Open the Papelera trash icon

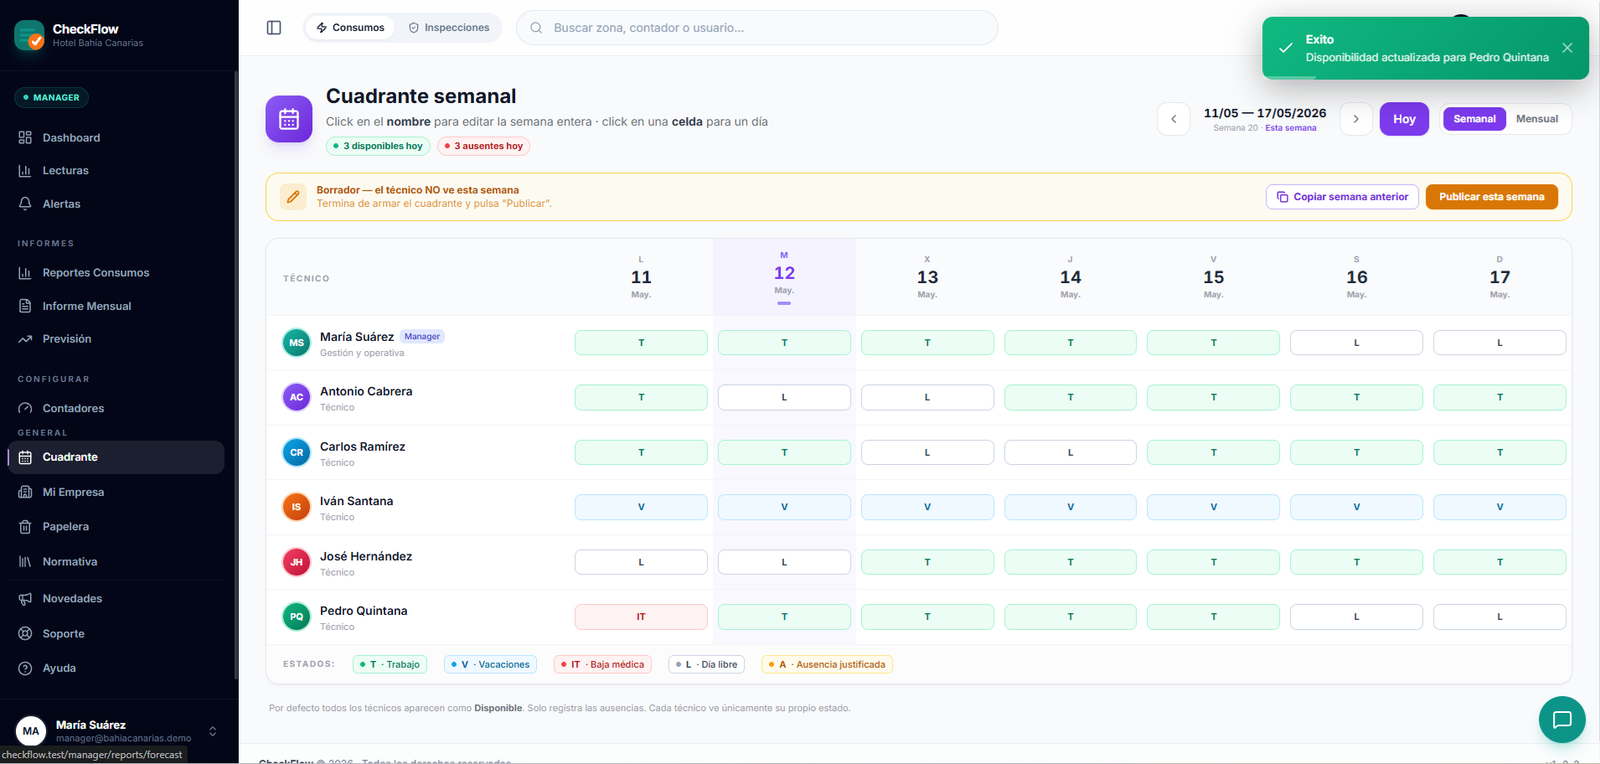point(25,527)
